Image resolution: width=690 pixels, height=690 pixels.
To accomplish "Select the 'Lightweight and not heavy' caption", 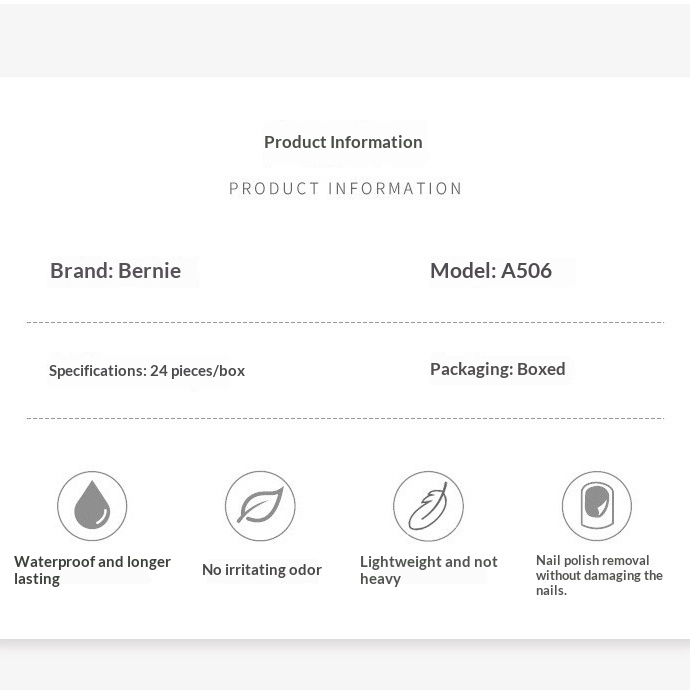I will 429,570.
